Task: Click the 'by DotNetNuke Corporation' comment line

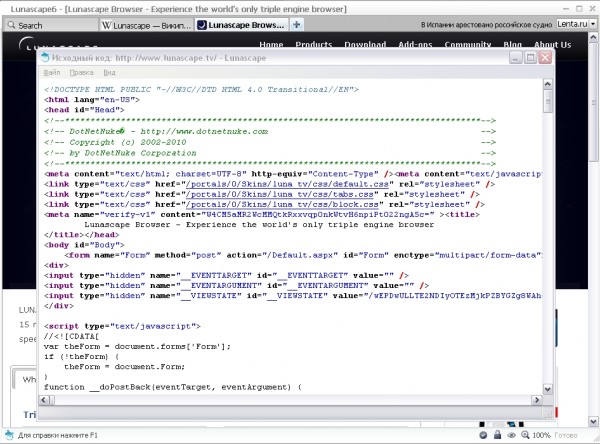Action: (x=120, y=153)
